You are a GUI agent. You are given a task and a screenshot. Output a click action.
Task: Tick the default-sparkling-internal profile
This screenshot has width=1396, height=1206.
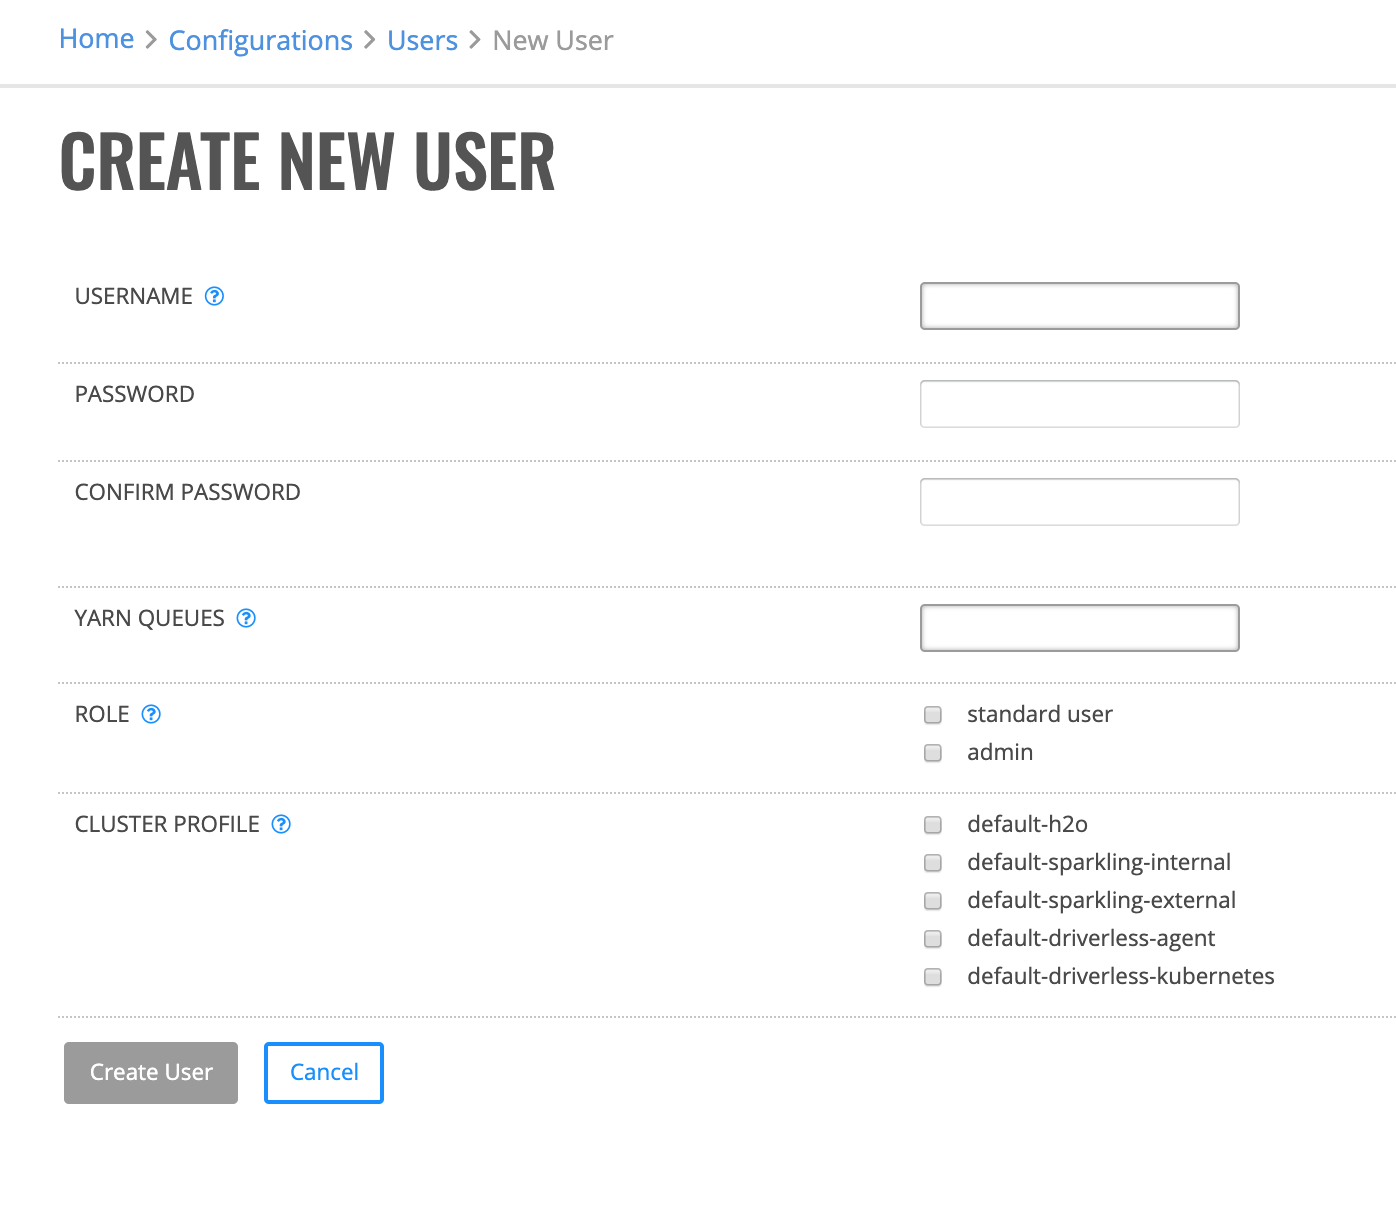point(933,863)
